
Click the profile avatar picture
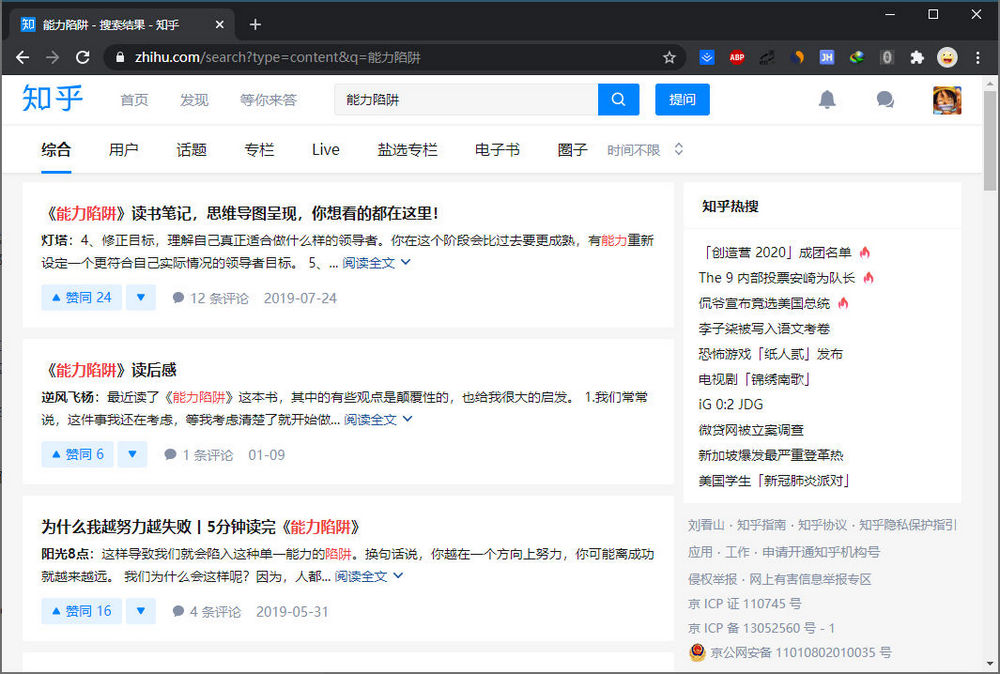946,99
